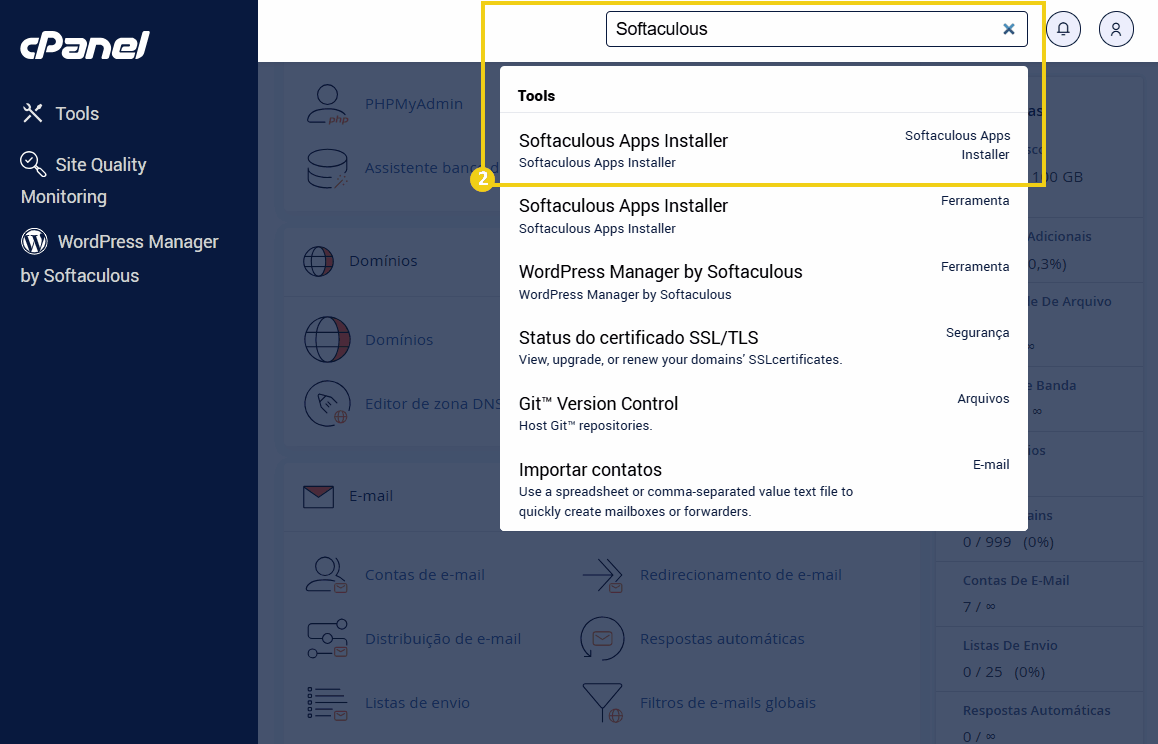The image size is (1158, 744).
Task: Click the Contas de e-mail icon
Action: click(x=327, y=575)
